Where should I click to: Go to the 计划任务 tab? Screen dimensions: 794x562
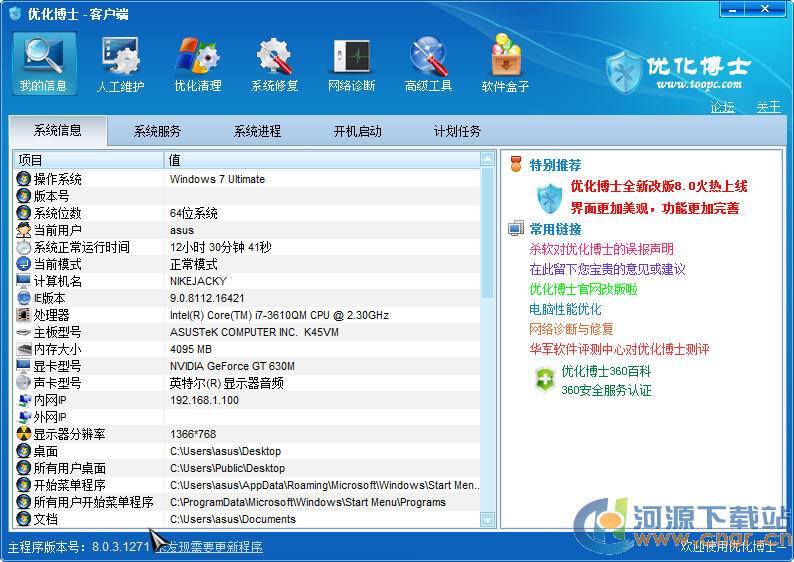(458, 131)
